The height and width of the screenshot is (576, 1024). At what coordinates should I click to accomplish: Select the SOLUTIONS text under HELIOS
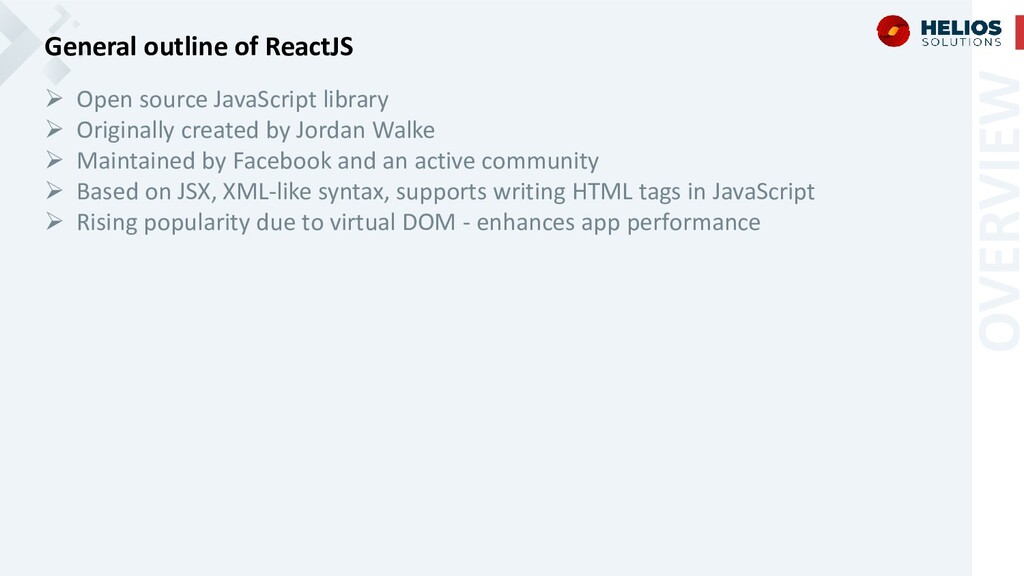point(961,42)
